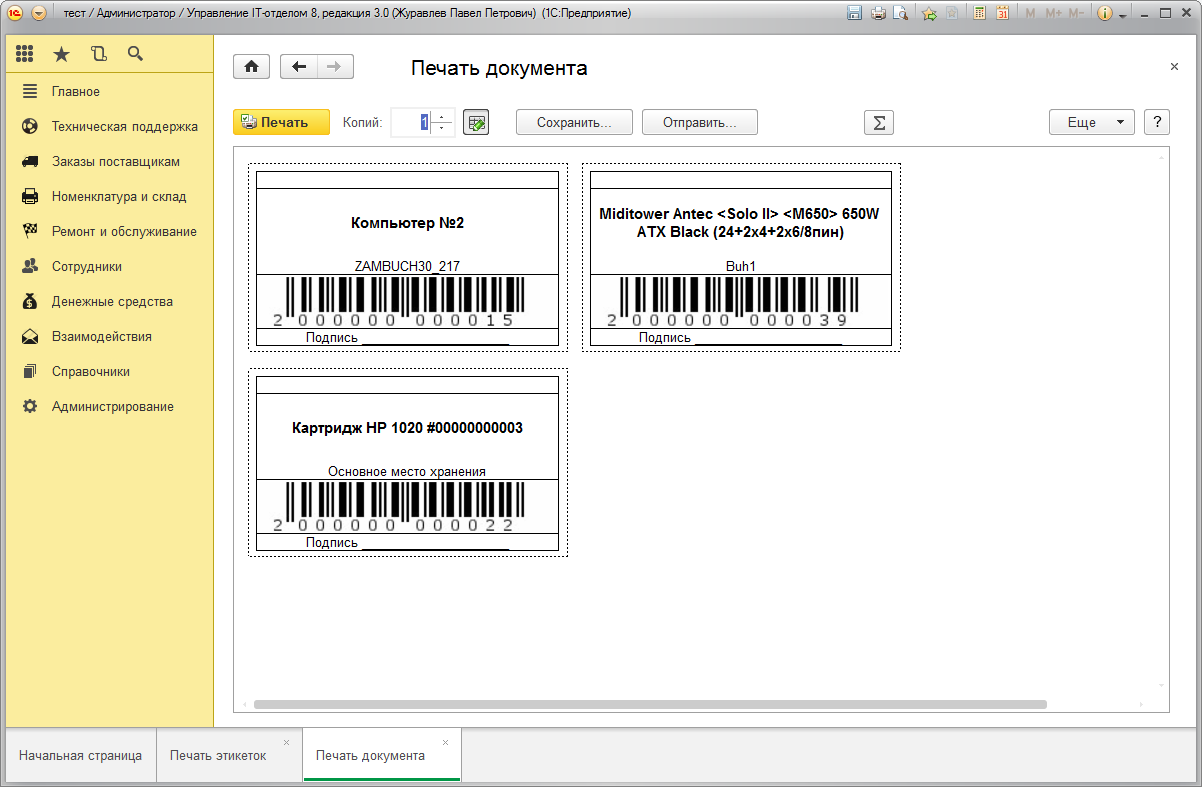The height and width of the screenshot is (787, 1202).
Task: Open the Заказы поставщикам section
Action: pos(116,161)
